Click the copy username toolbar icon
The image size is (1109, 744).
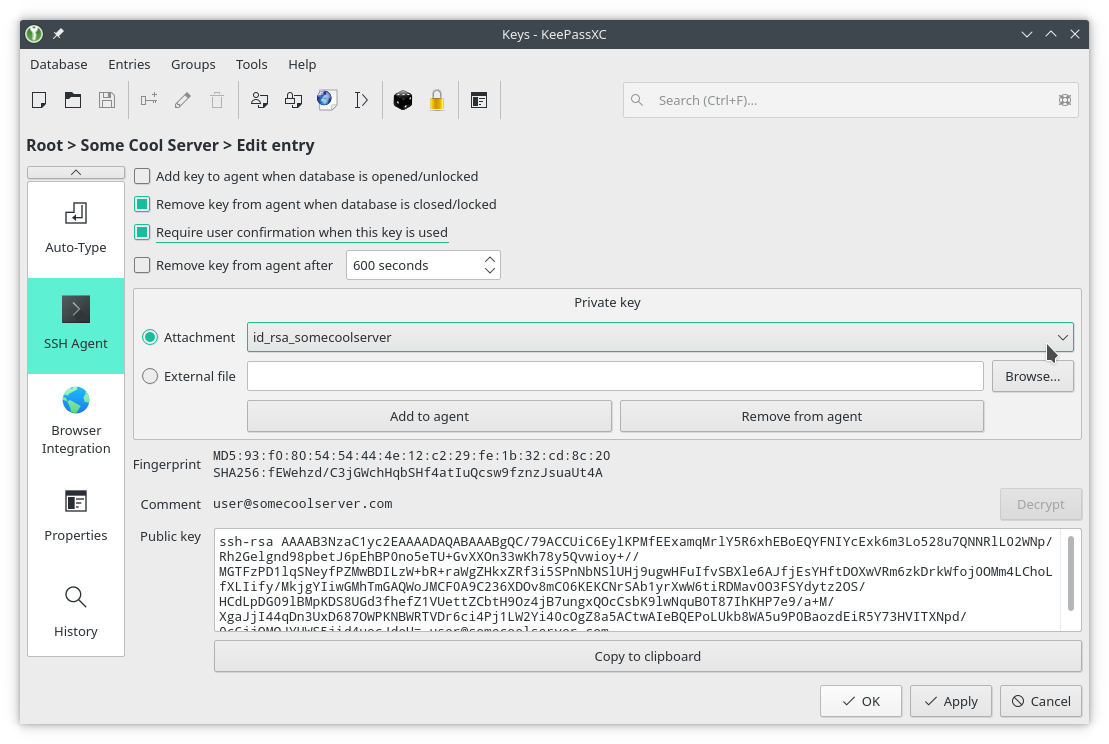click(258, 99)
